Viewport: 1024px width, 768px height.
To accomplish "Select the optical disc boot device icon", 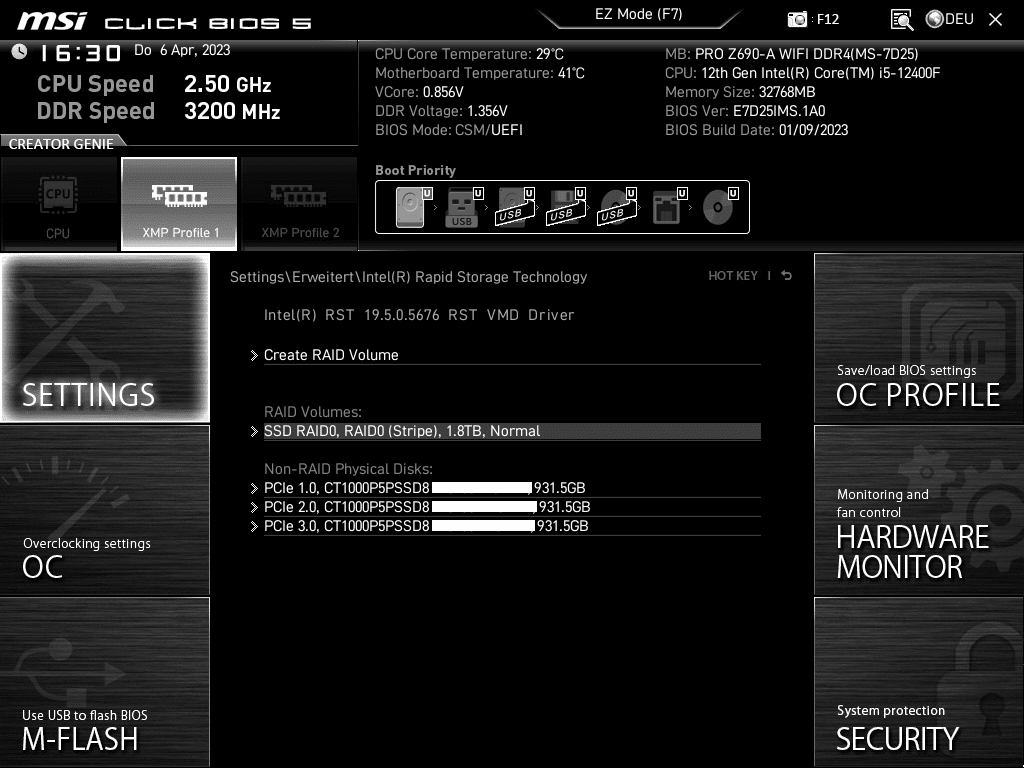I will [720, 207].
